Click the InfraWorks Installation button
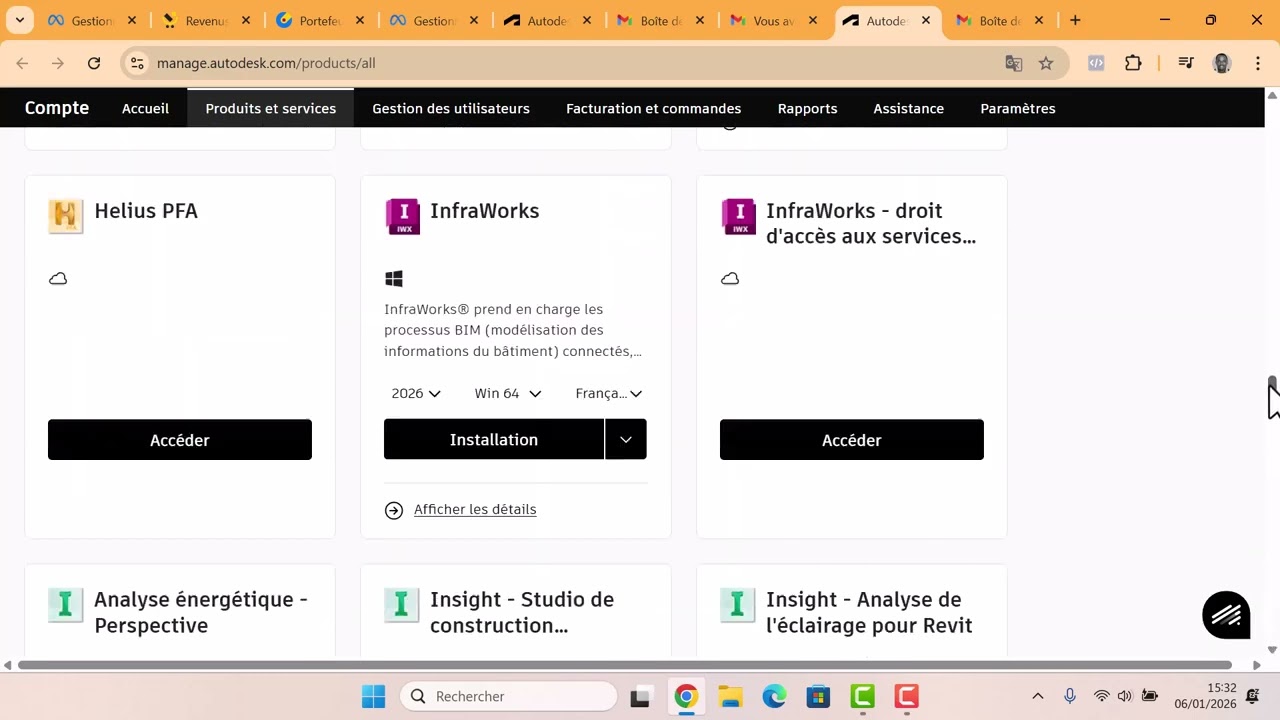 tap(494, 440)
